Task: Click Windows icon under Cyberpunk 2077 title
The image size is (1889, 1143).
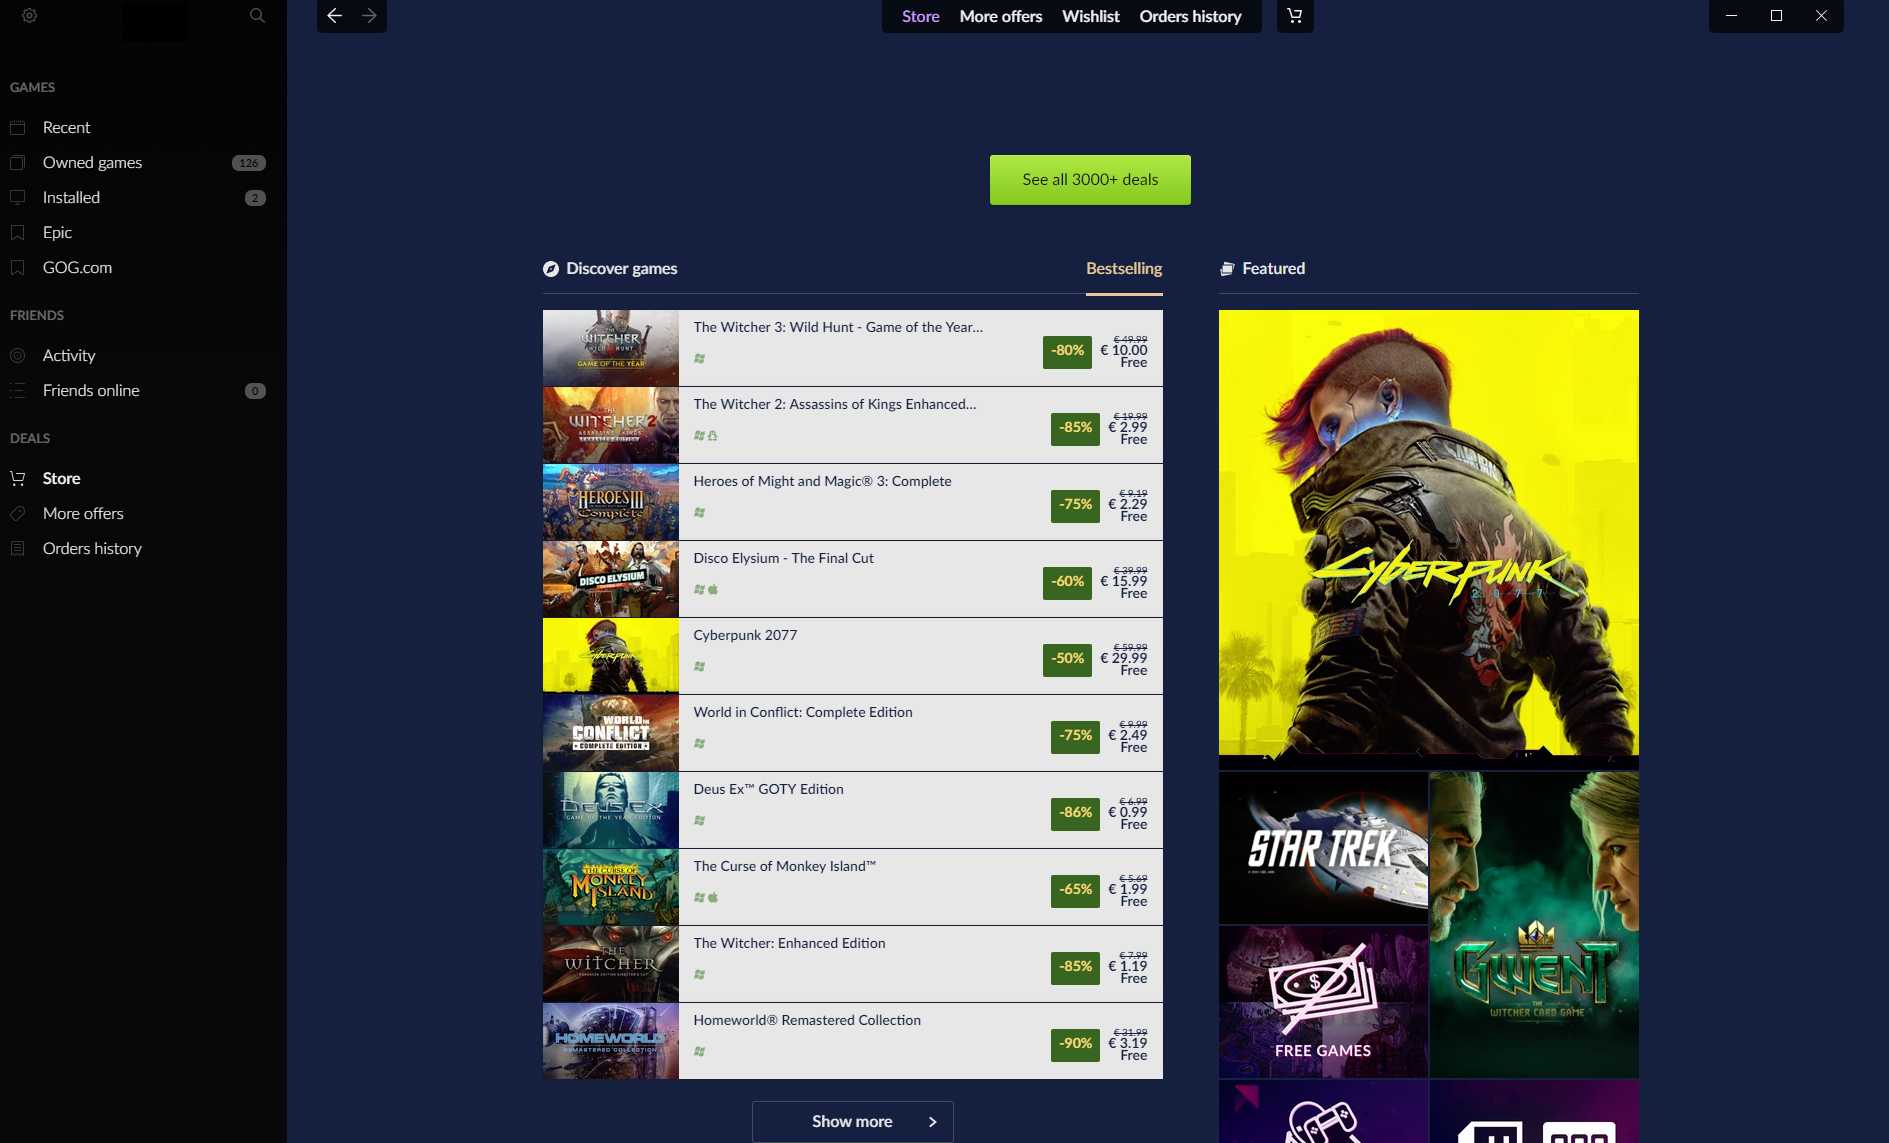Action: (x=700, y=666)
